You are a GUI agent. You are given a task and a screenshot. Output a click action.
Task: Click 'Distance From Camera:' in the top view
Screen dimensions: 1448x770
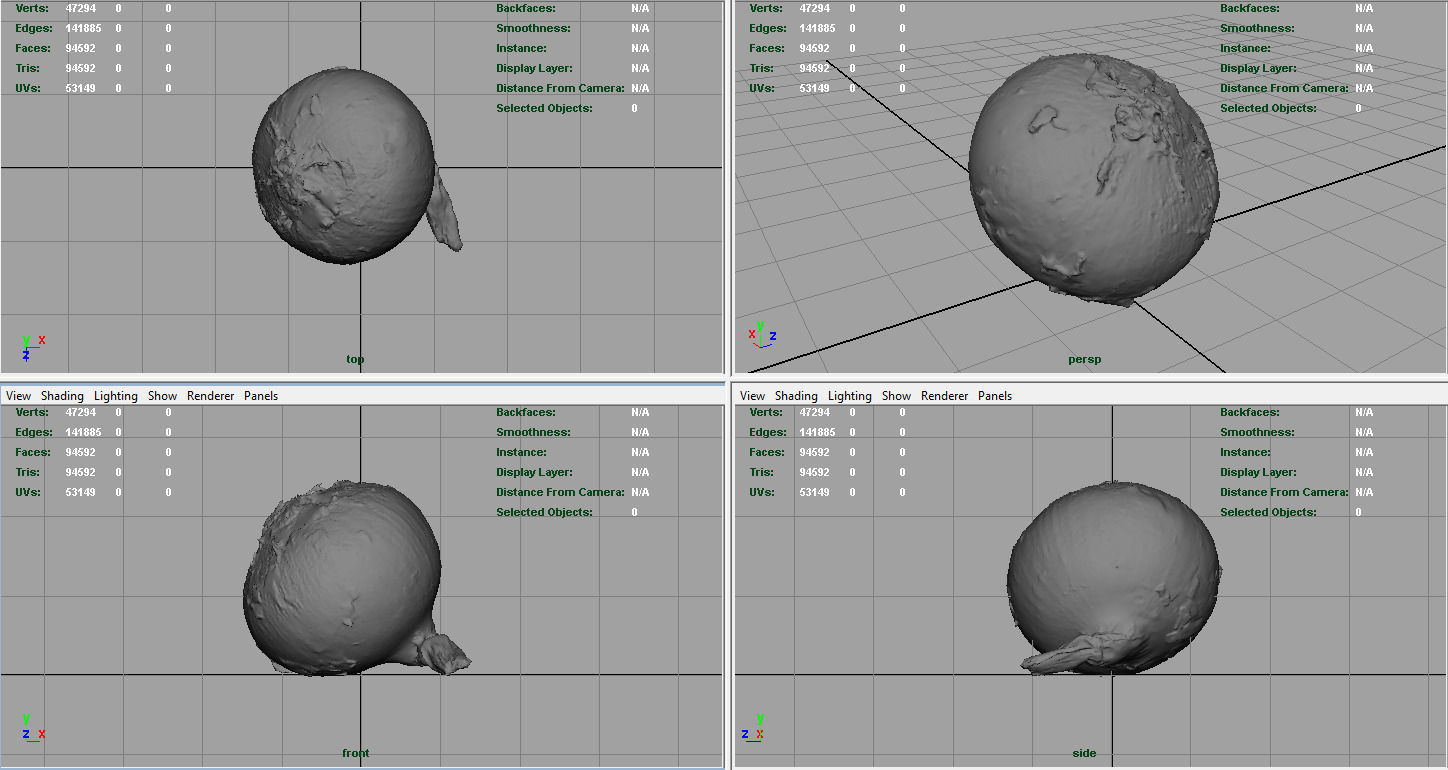tap(560, 88)
